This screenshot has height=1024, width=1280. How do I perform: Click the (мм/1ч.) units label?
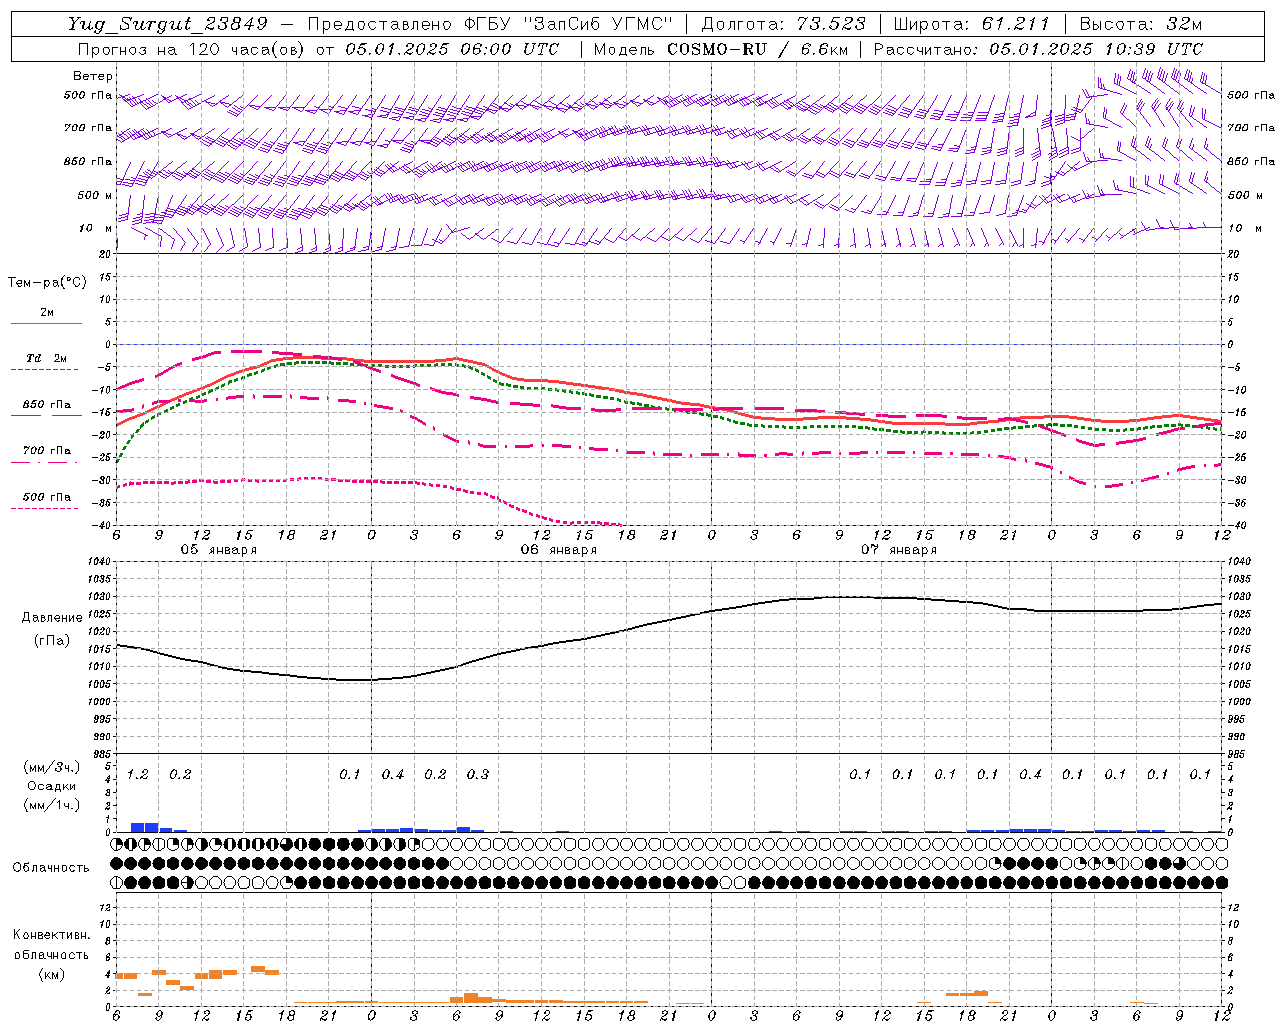51,805
